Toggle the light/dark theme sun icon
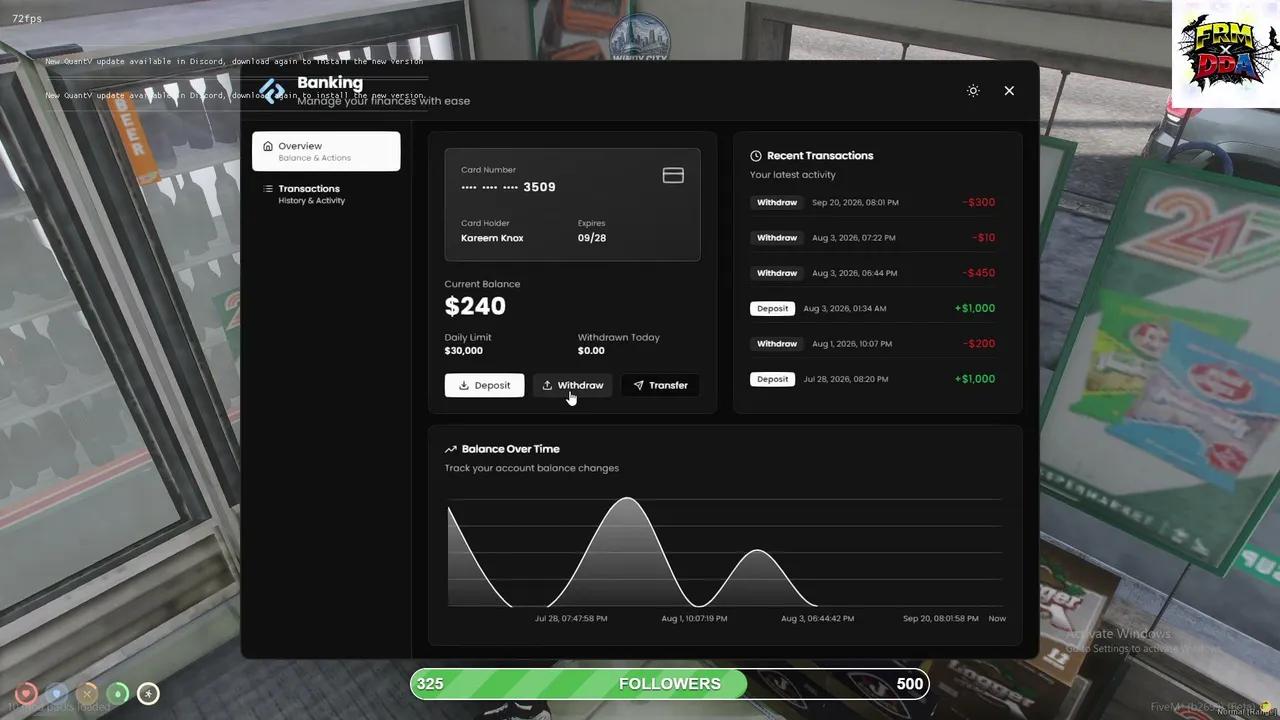The image size is (1280, 720). pyautogui.click(x=973, y=91)
